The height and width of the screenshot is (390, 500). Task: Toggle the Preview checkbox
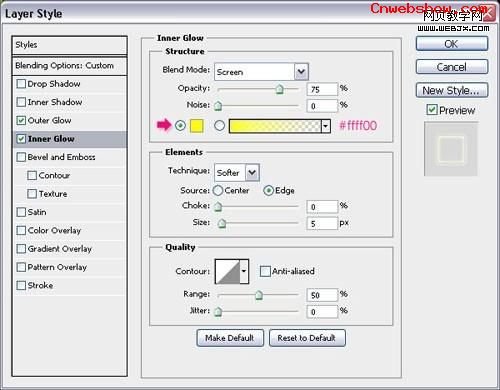[x=432, y=110]
